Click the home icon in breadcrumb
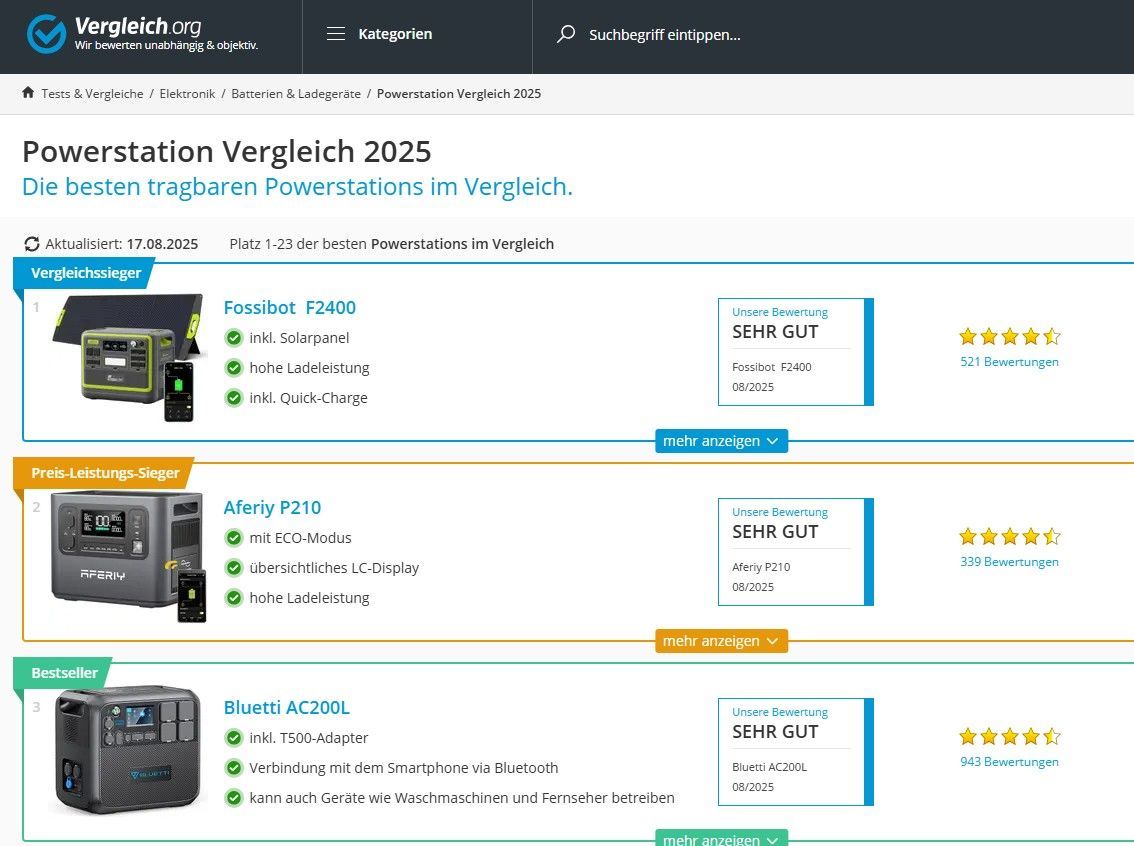The height and width of the screenshot is (846, 1134). click(x=28, y=93)
